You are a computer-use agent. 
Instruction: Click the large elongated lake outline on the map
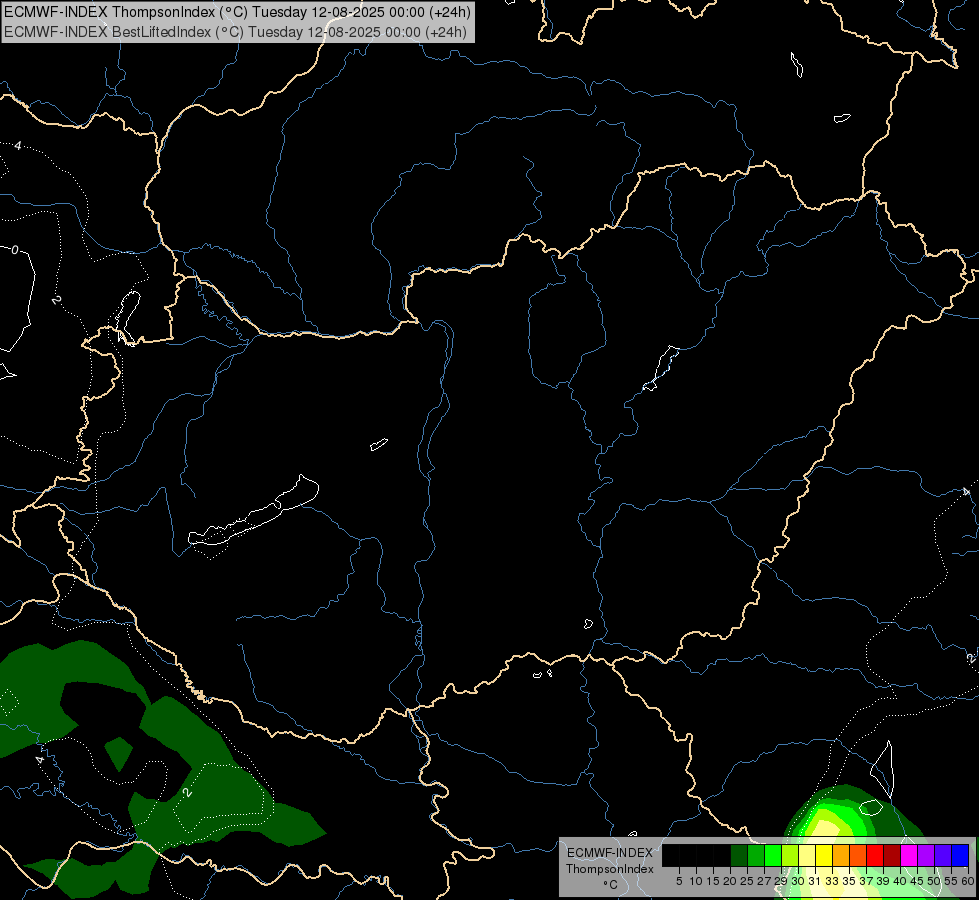pyautogui.click(x=254, y=512)
